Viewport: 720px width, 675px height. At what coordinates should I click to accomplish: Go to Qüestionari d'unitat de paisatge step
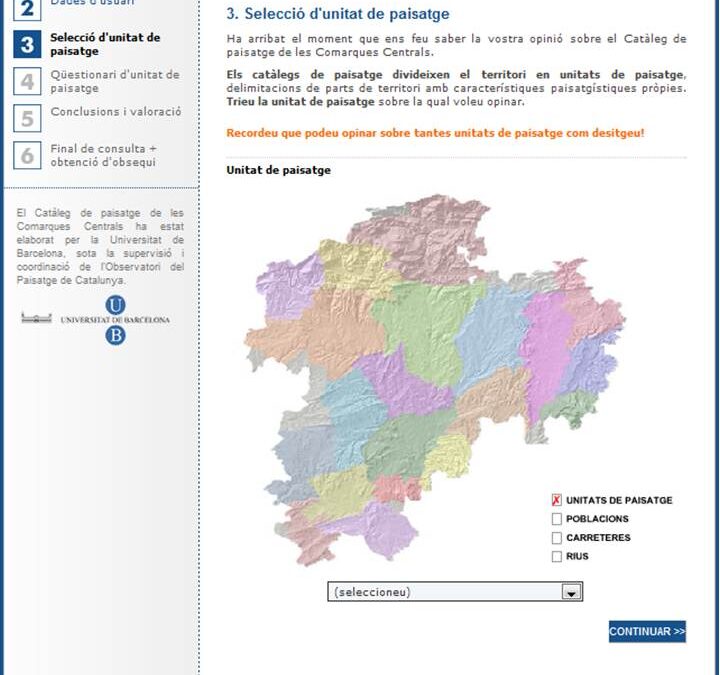point(115,81)
